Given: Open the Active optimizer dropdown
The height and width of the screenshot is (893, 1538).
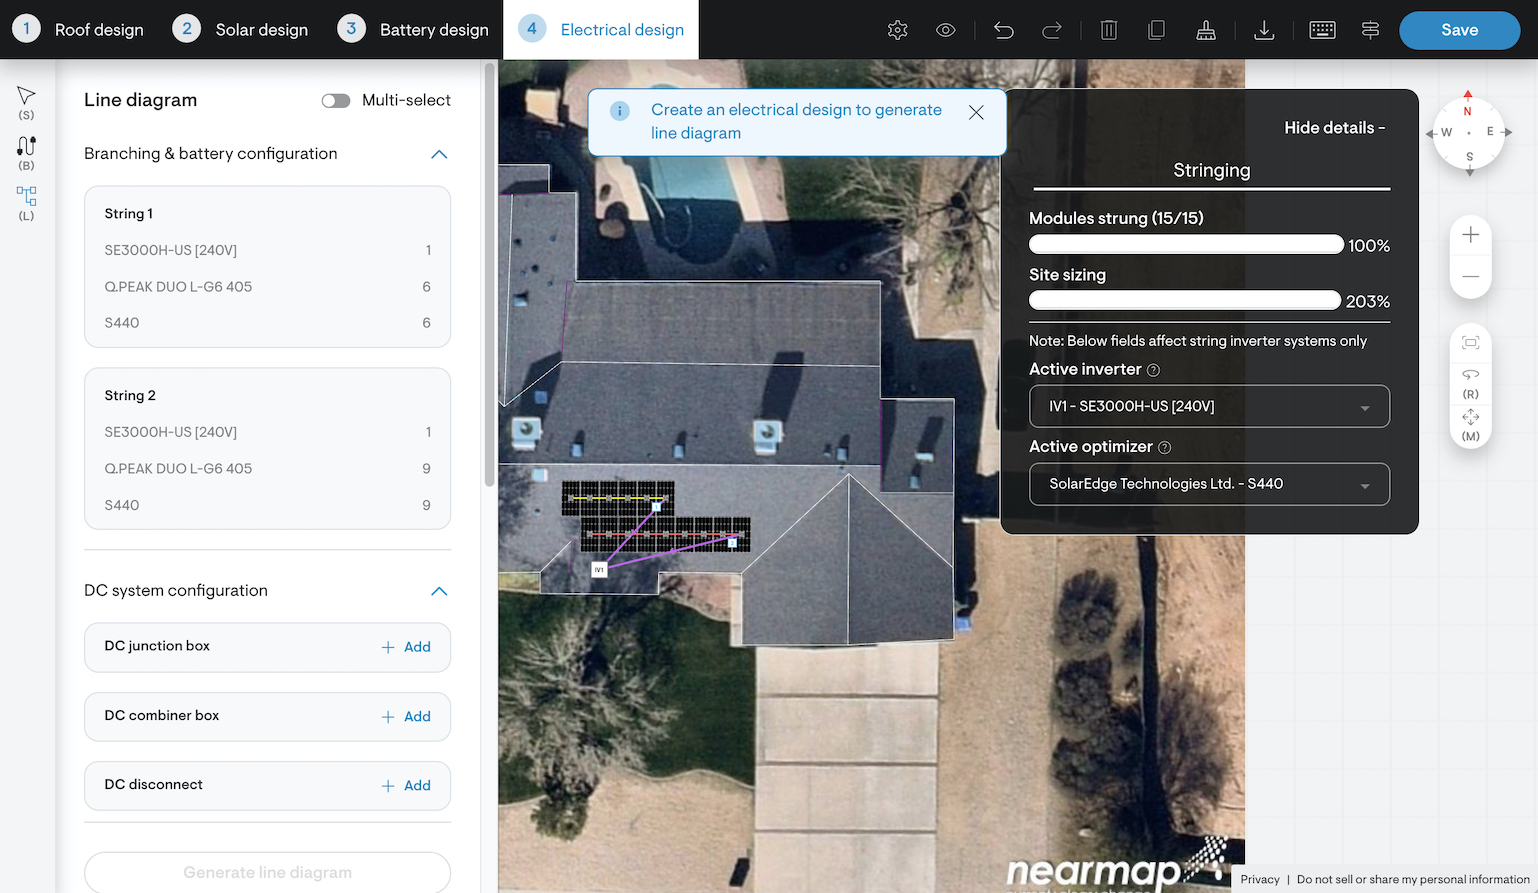Looking at the screenshot, I should (x=1209, y=485).
